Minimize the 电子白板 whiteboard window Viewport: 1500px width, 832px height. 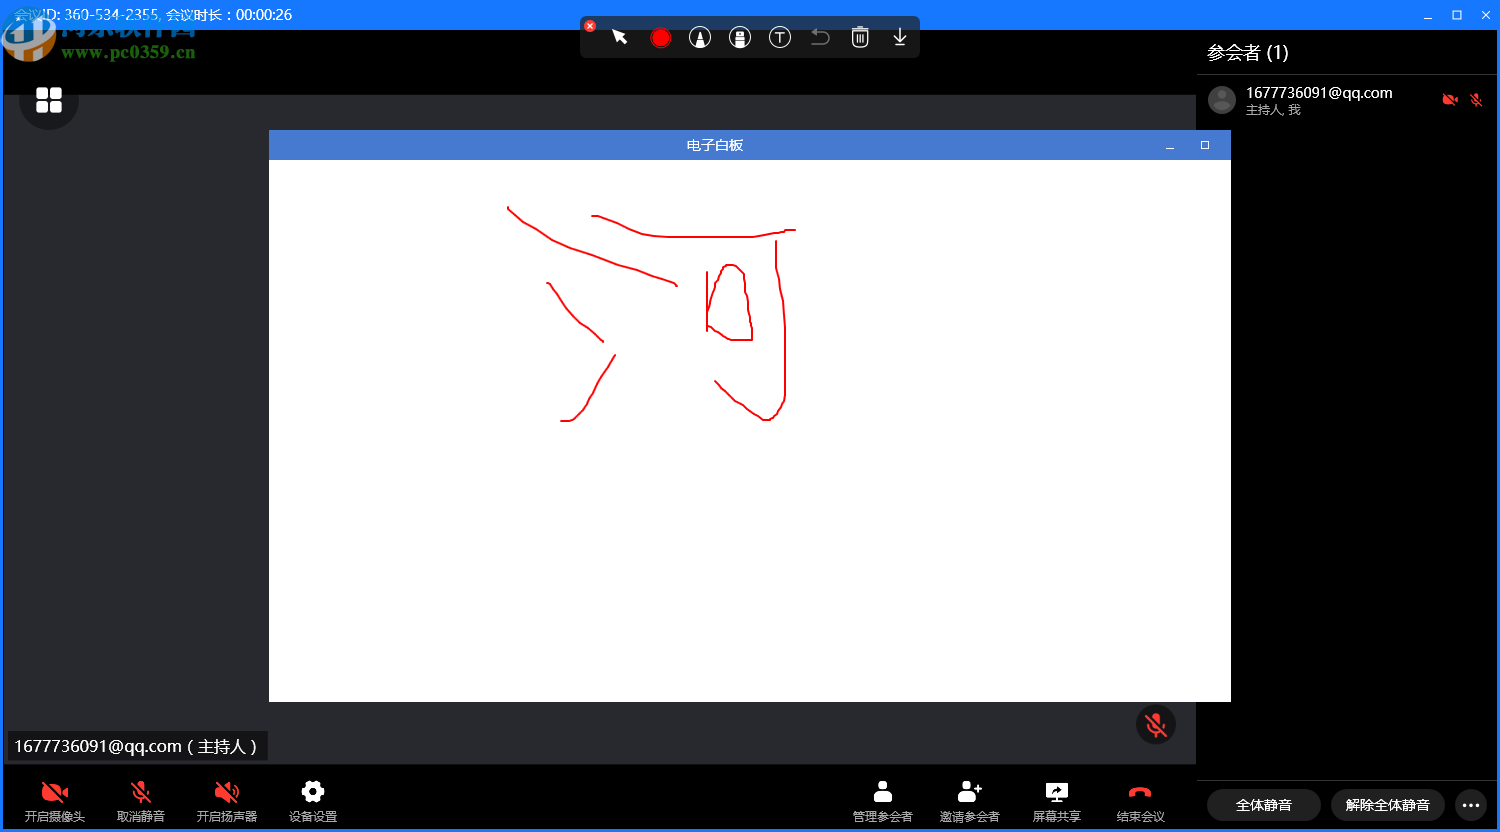(x=1170, y=146)
